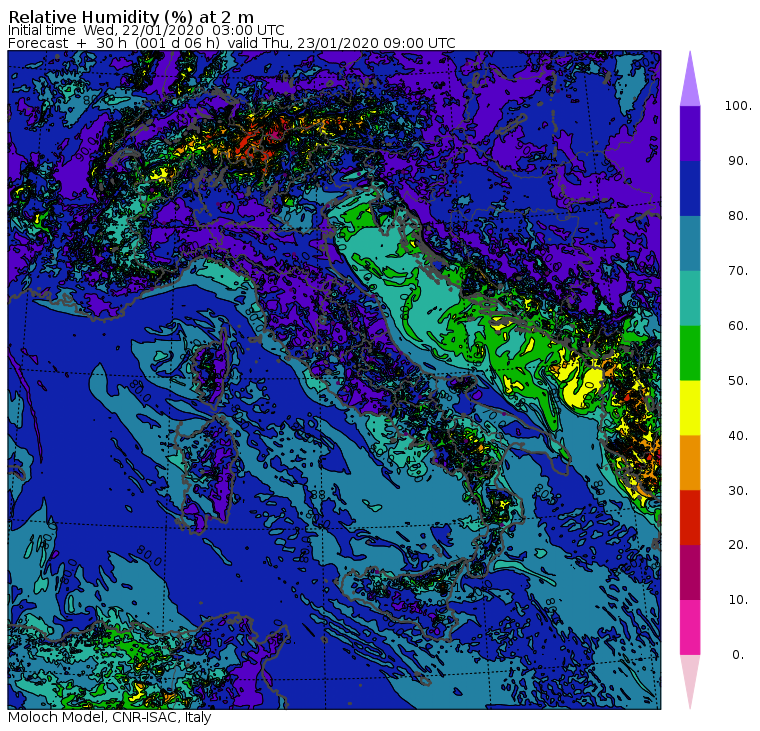The height and width of the screenshot is (731, 760).
Task: Click the '60.' colorbar label
Action: tap(738, 326)
